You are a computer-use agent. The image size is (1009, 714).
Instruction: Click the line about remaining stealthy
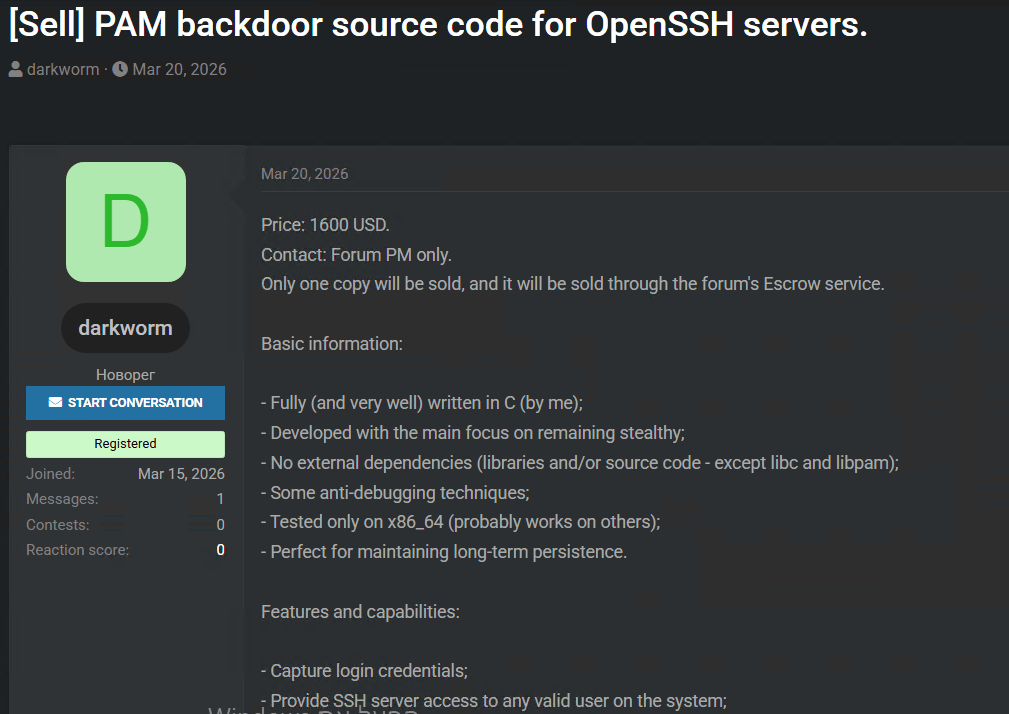(x=473, y=432)
